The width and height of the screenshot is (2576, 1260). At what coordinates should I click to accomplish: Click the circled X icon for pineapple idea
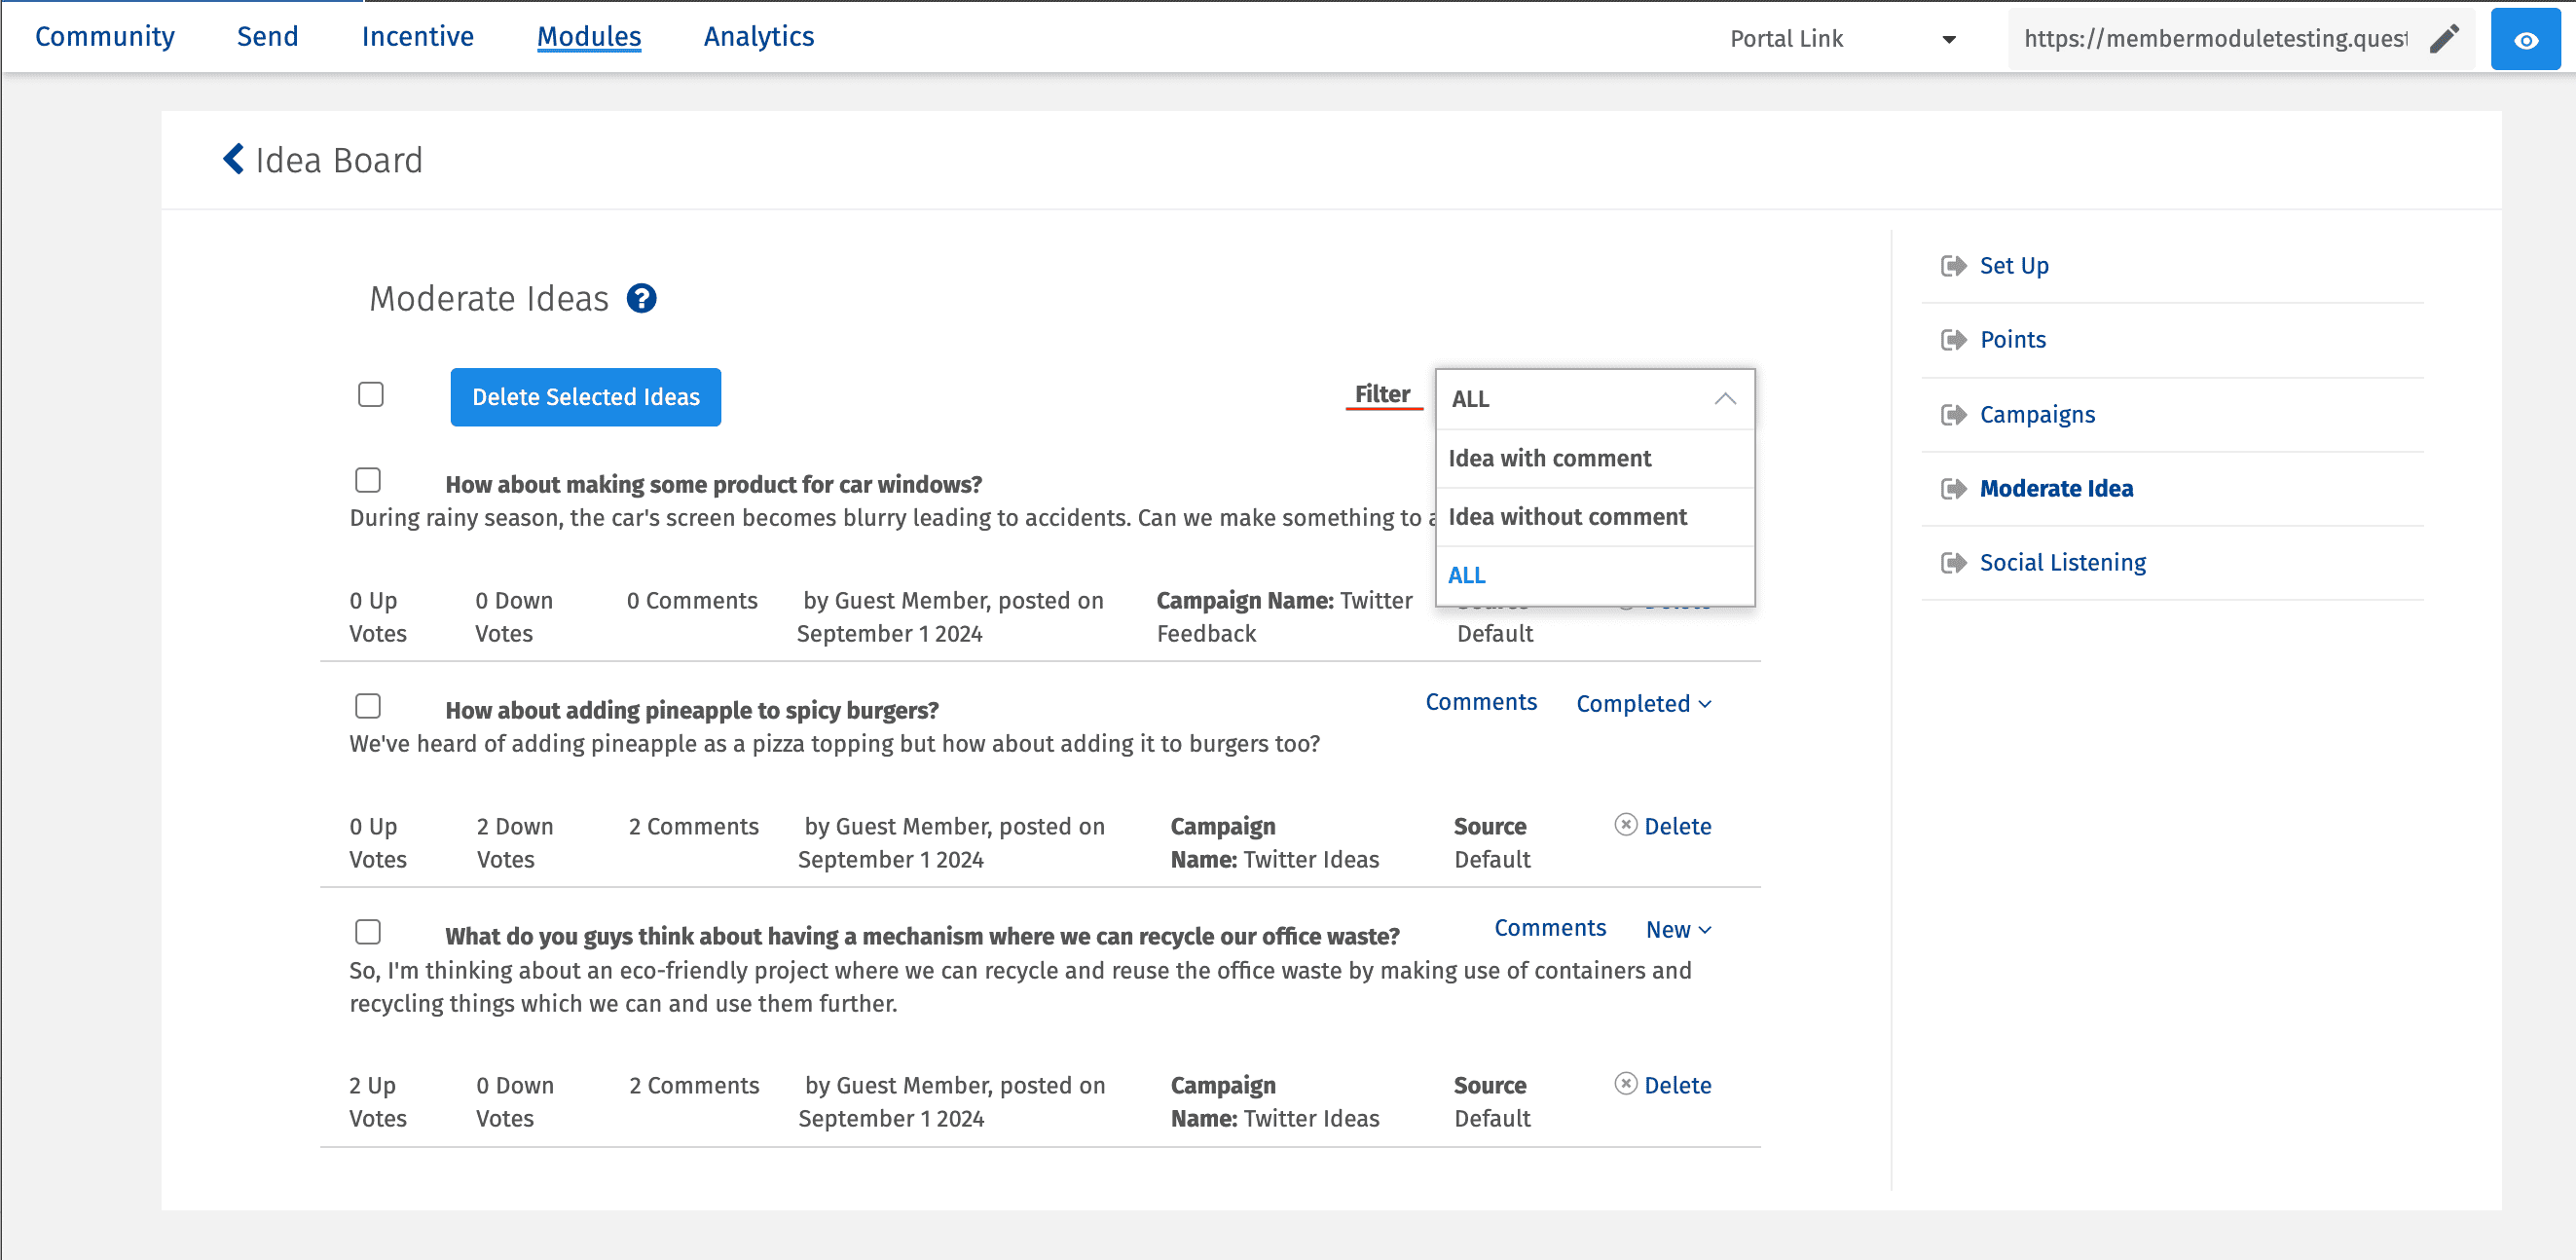1625,825
